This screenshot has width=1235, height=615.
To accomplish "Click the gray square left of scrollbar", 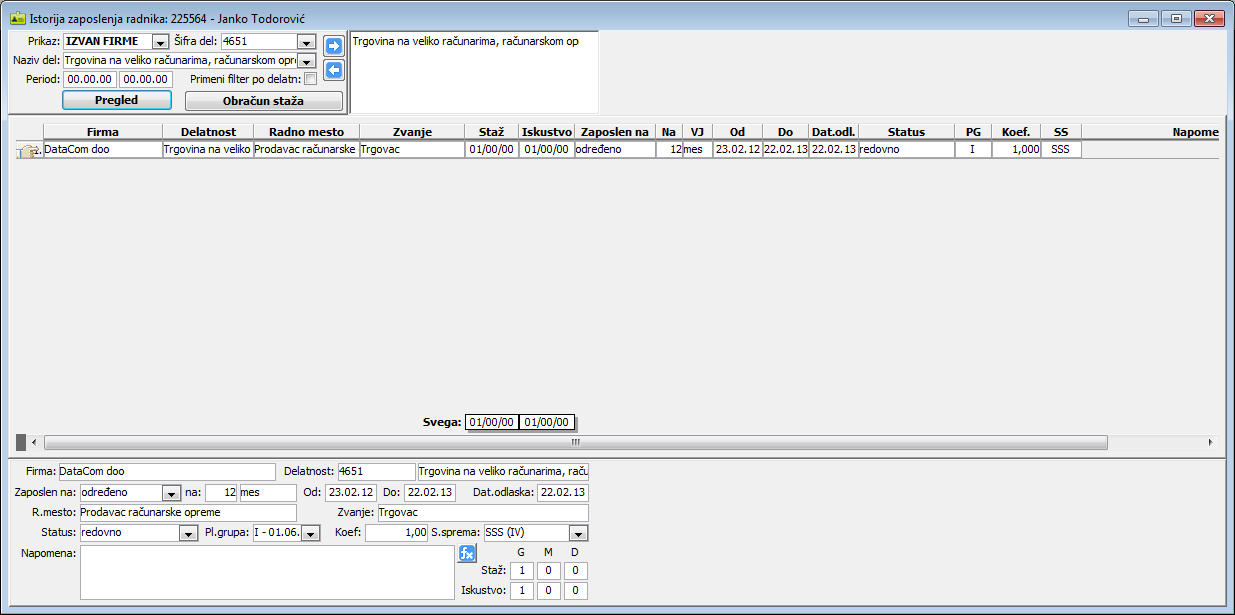I will [x=21, y=442].
